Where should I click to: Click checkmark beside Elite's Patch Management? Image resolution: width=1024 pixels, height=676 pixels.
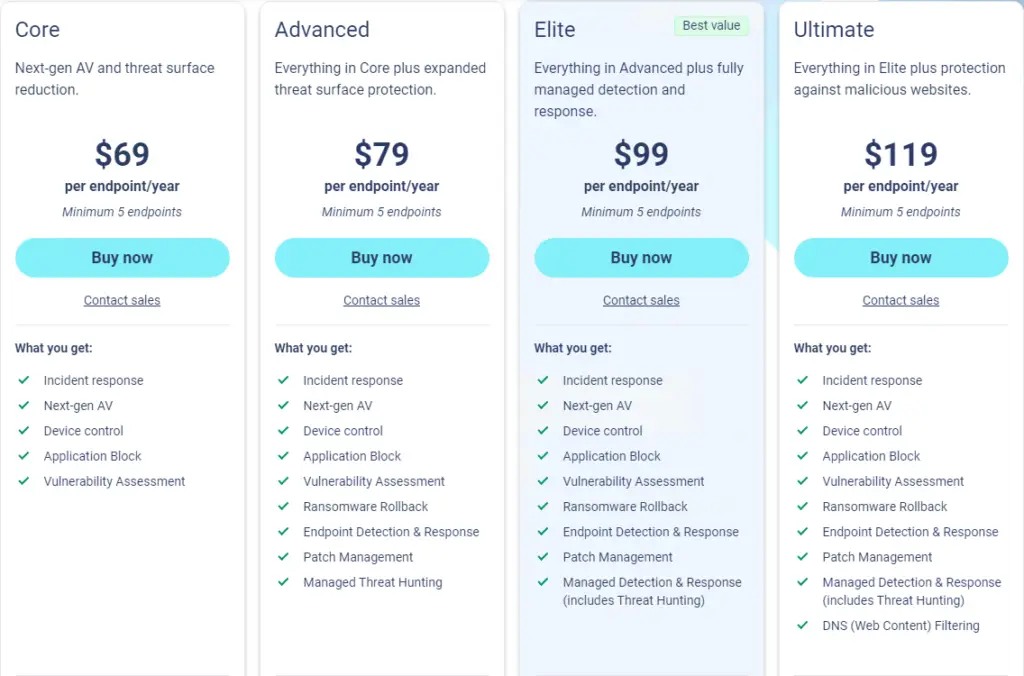543,557
